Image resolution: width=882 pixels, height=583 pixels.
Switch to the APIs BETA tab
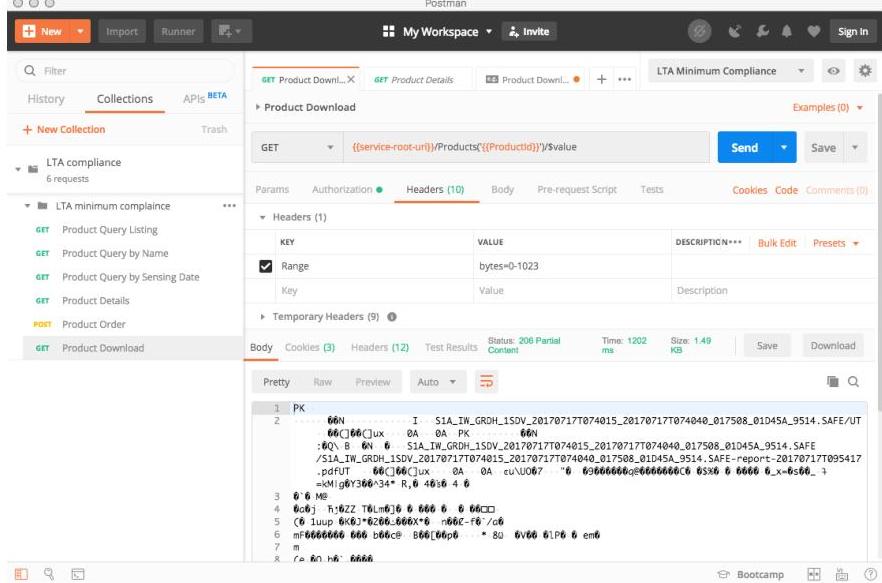205,98
